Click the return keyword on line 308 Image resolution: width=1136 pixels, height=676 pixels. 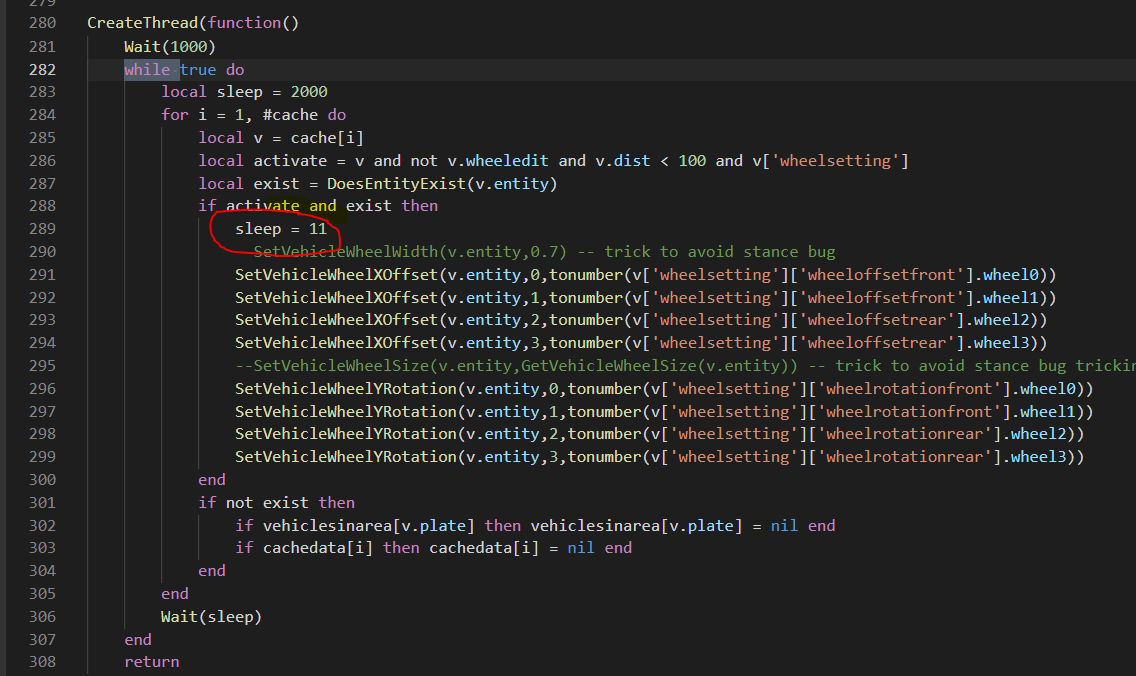coord(152,661)
